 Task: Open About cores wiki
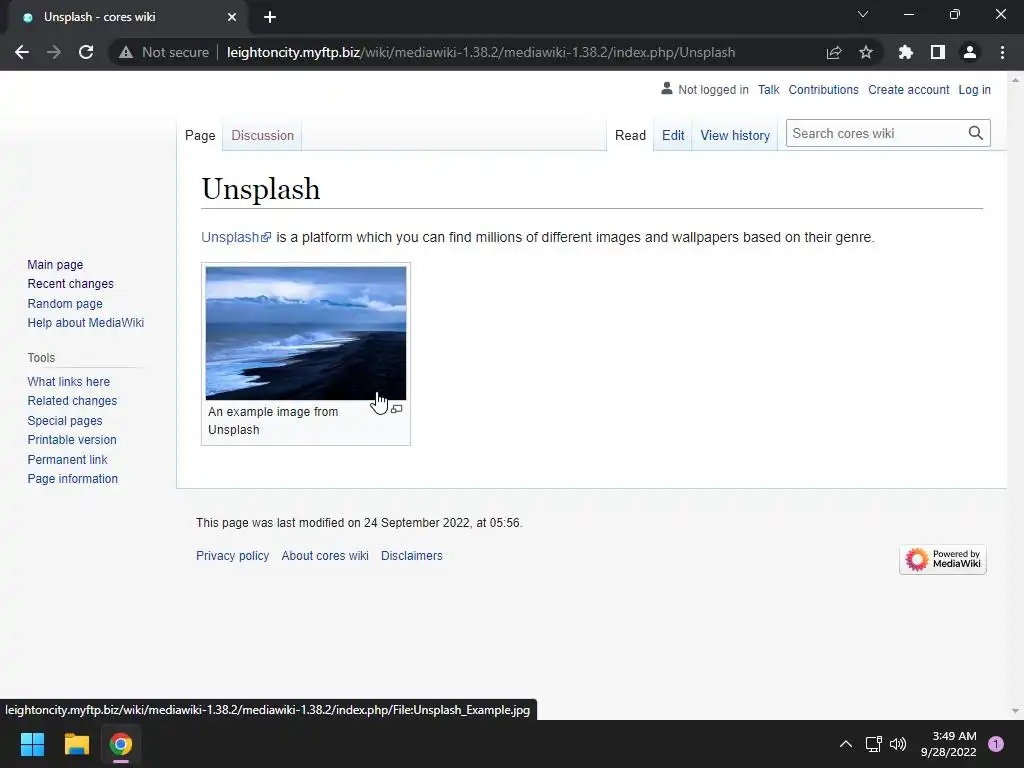click(325, 556)
